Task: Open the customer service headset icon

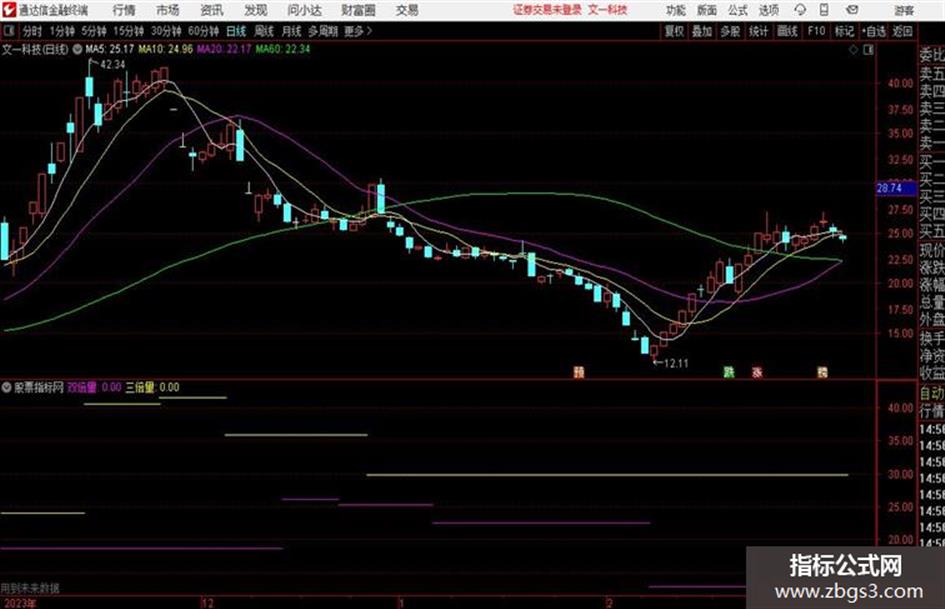Action: tap(800, 10)
